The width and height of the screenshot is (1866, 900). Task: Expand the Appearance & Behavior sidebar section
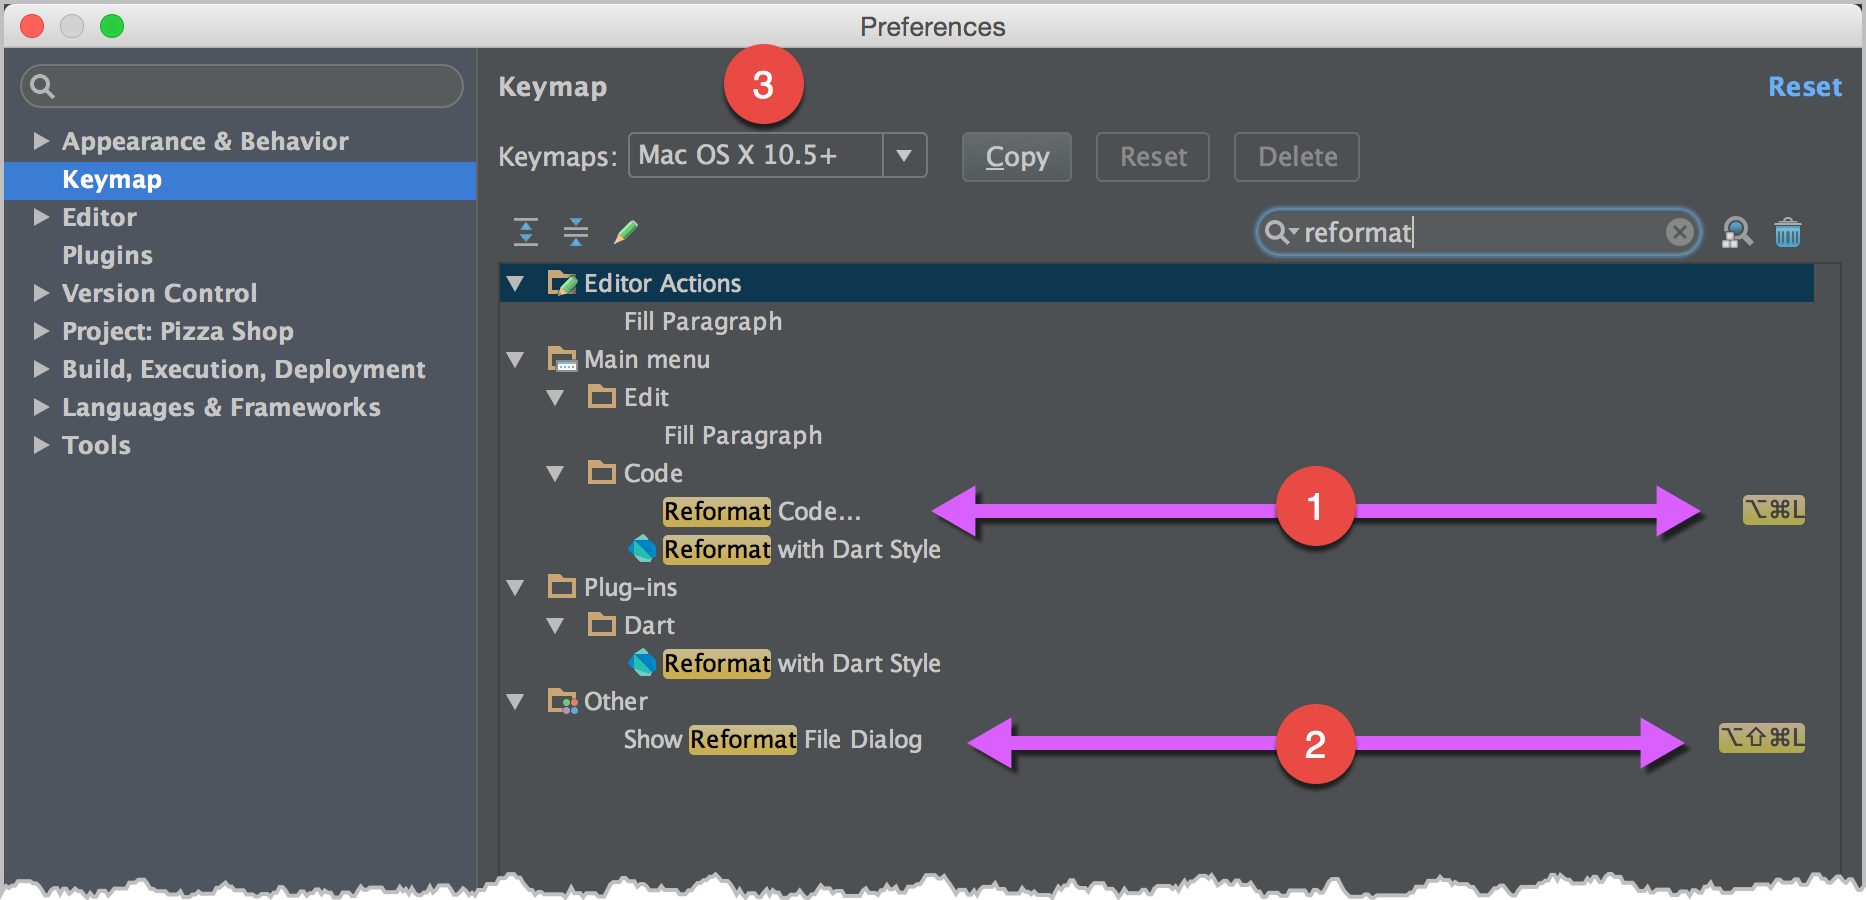42,141
